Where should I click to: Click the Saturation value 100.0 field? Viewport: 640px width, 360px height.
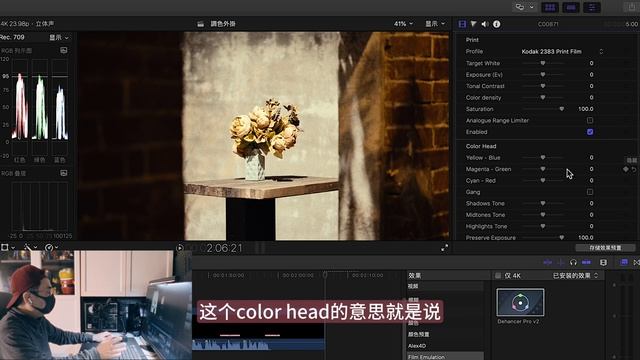coord(586,109)
